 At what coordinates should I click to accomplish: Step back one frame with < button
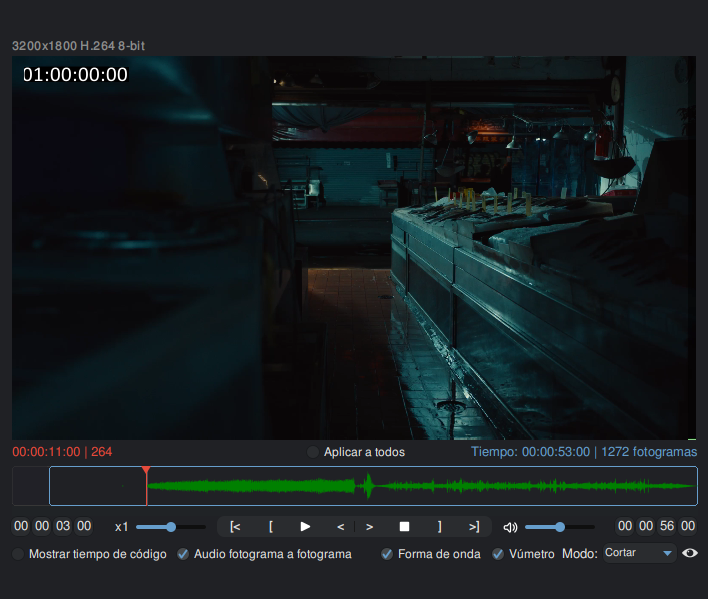[340, 527]
